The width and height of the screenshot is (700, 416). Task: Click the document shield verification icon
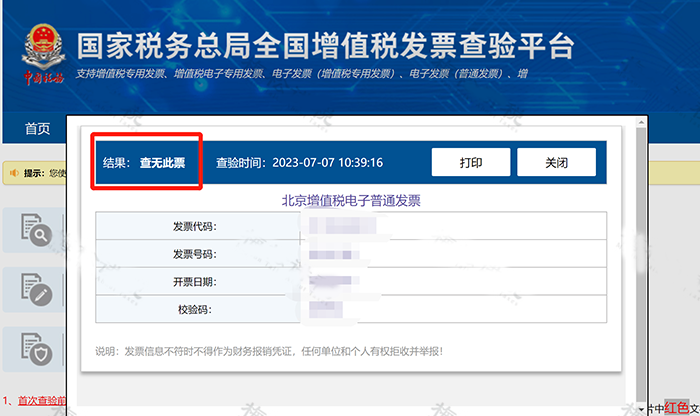[37, 349]
